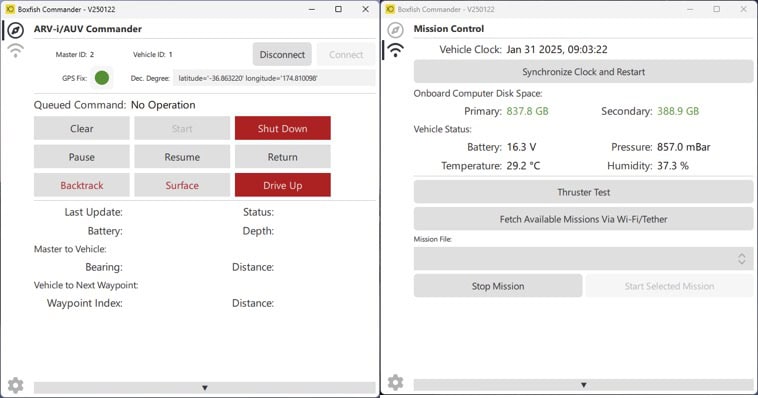Viewport: 758px width, 398px height.
Task: Click the 'Vehicle ID: 1' label
Action: (153, 55)
